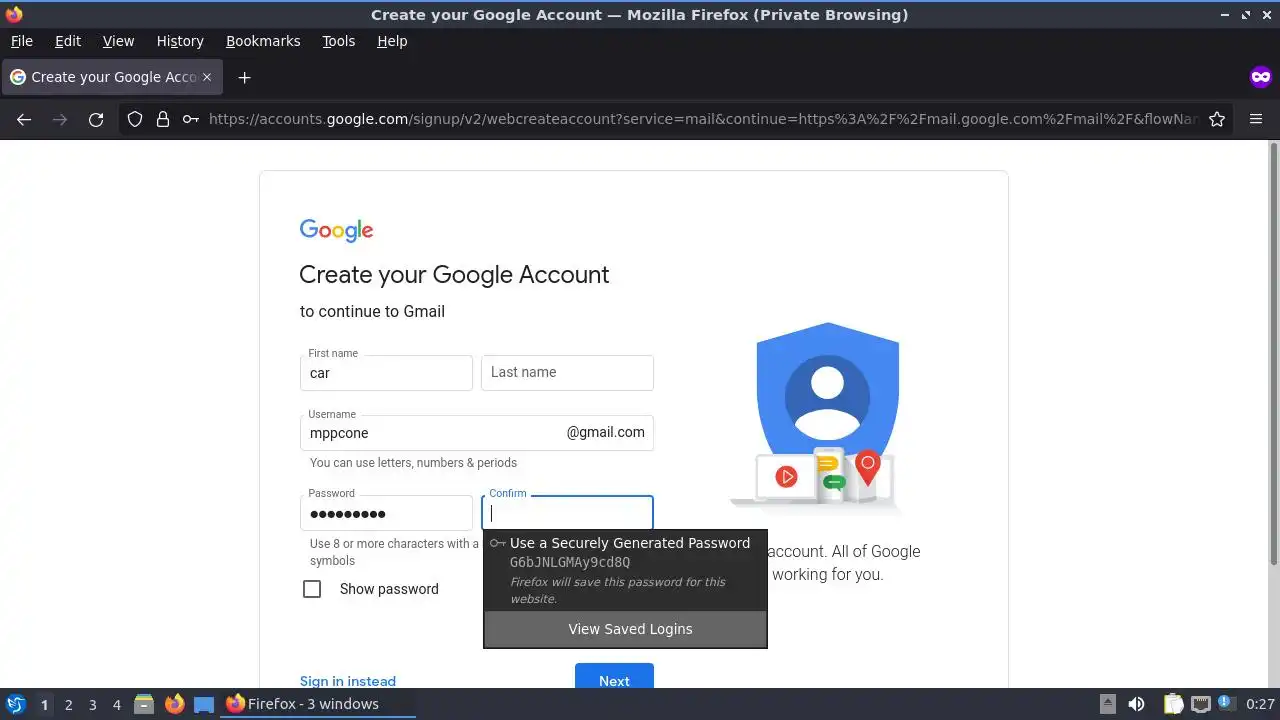
Task: Click the Next button
Action: coord(614,676)
